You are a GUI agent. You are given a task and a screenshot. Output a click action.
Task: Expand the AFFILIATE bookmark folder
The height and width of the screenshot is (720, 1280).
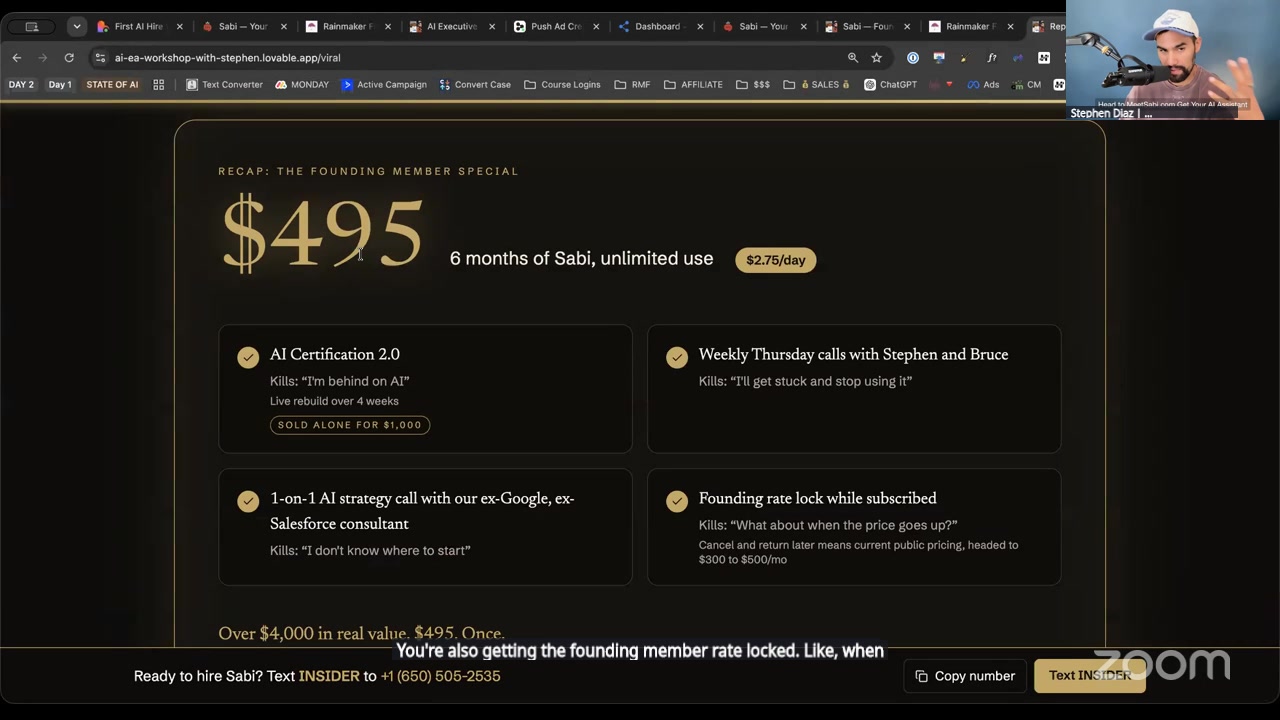point(693,85)
